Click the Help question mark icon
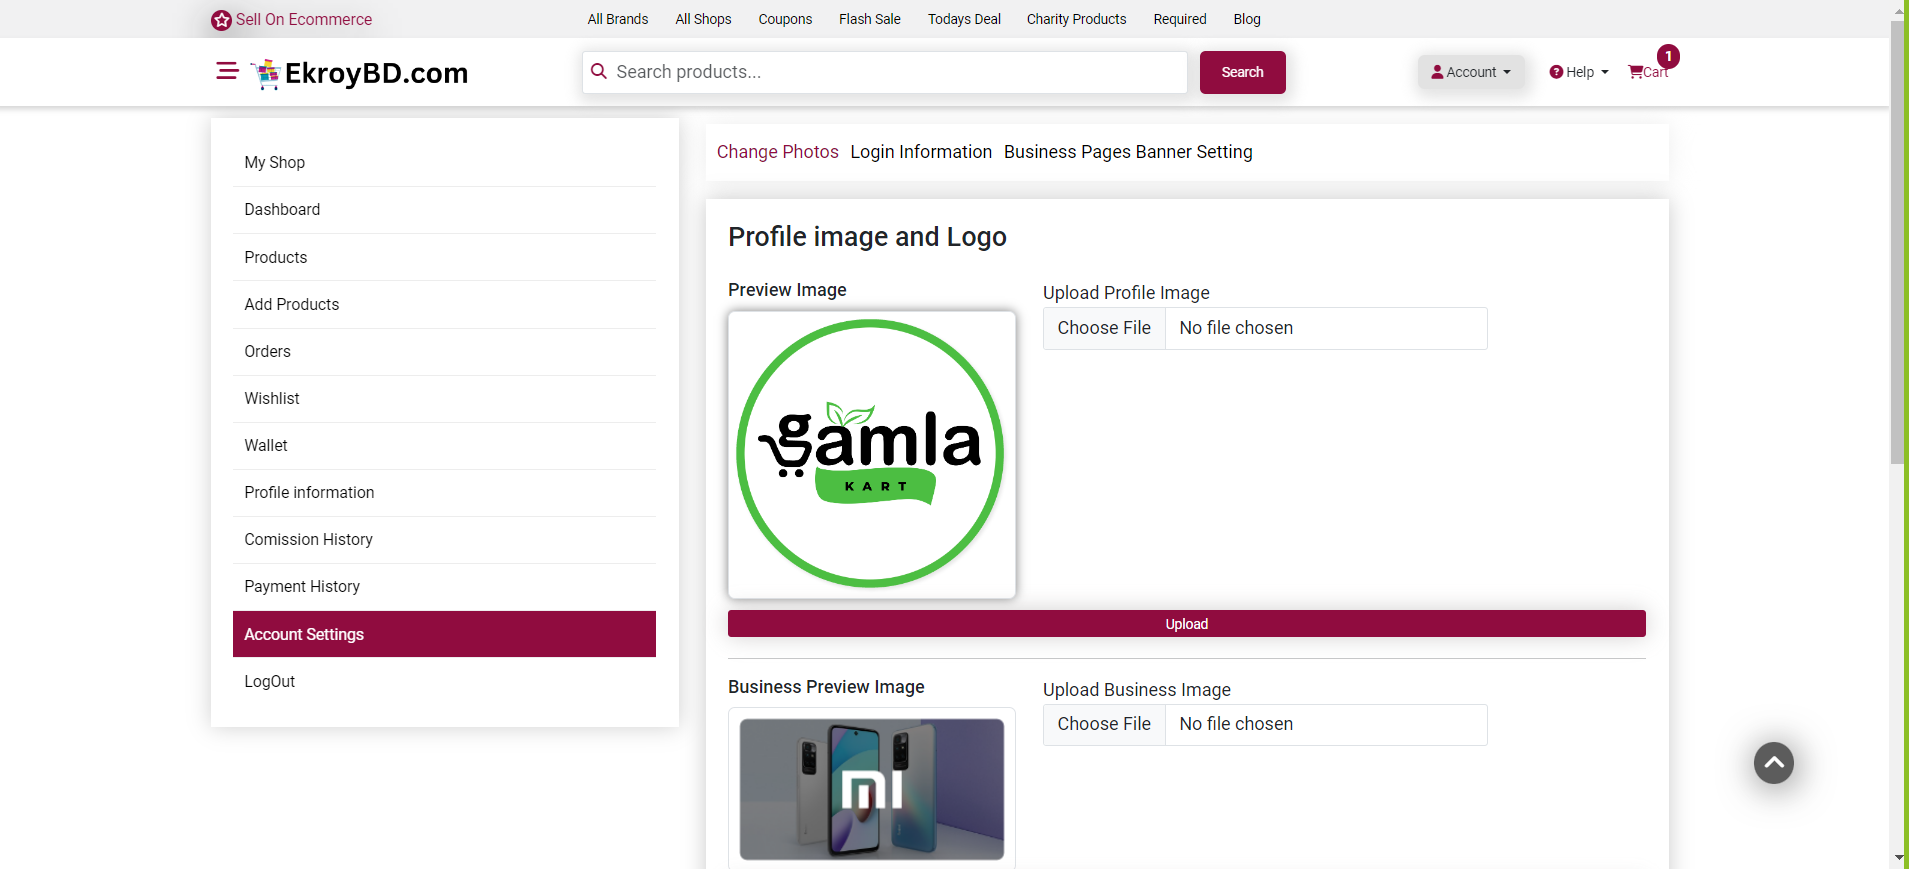 pyautogui.click(x=1556, y=72)
